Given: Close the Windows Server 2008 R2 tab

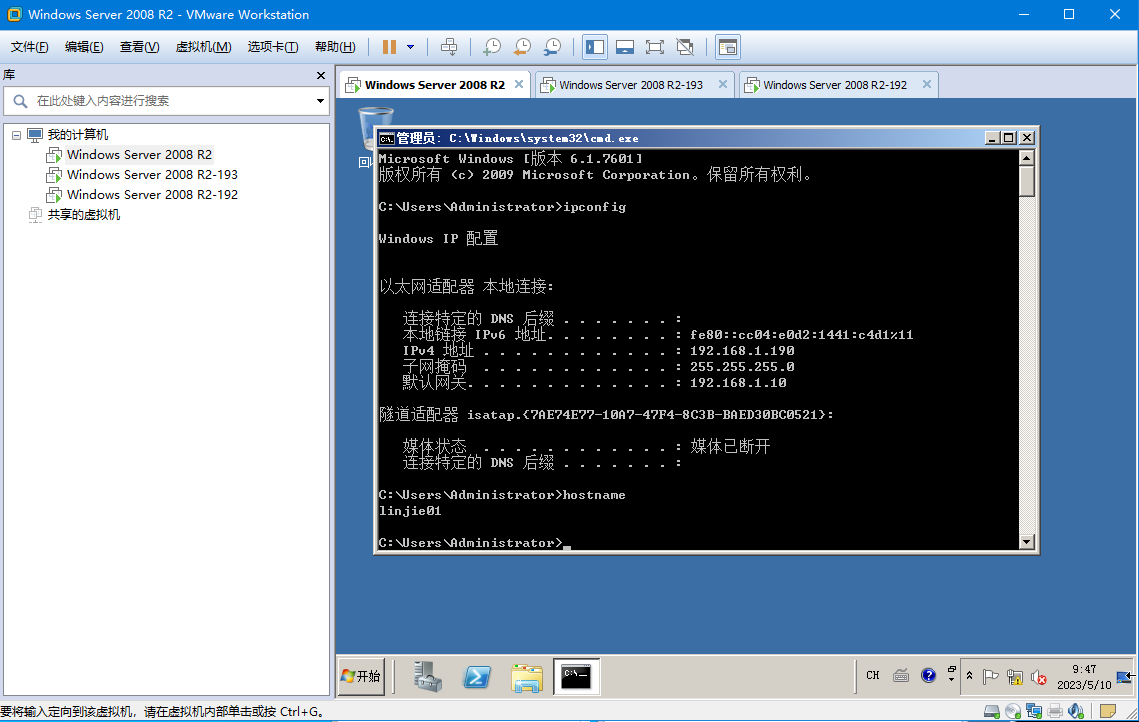Looking at the screenshot, I should click(x=519, y=84).
